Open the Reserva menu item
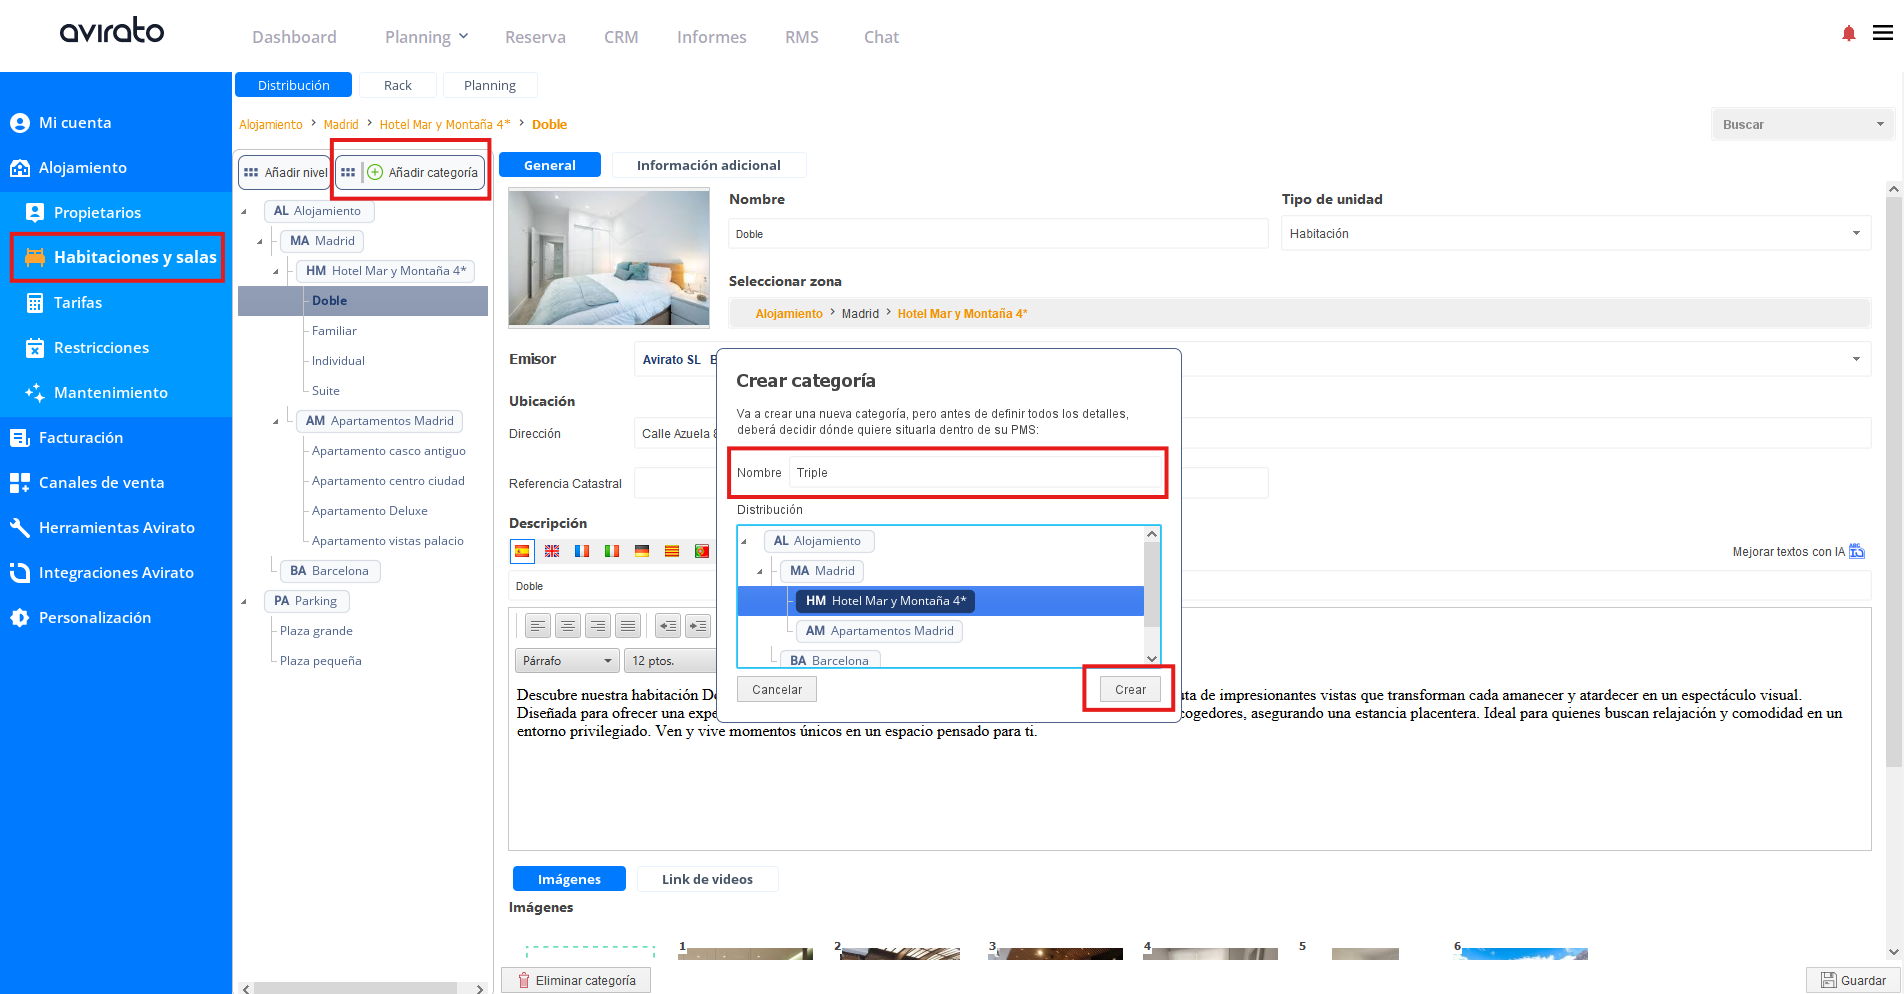This screenshot has height=994, width=1904. (x=535, y=37)
